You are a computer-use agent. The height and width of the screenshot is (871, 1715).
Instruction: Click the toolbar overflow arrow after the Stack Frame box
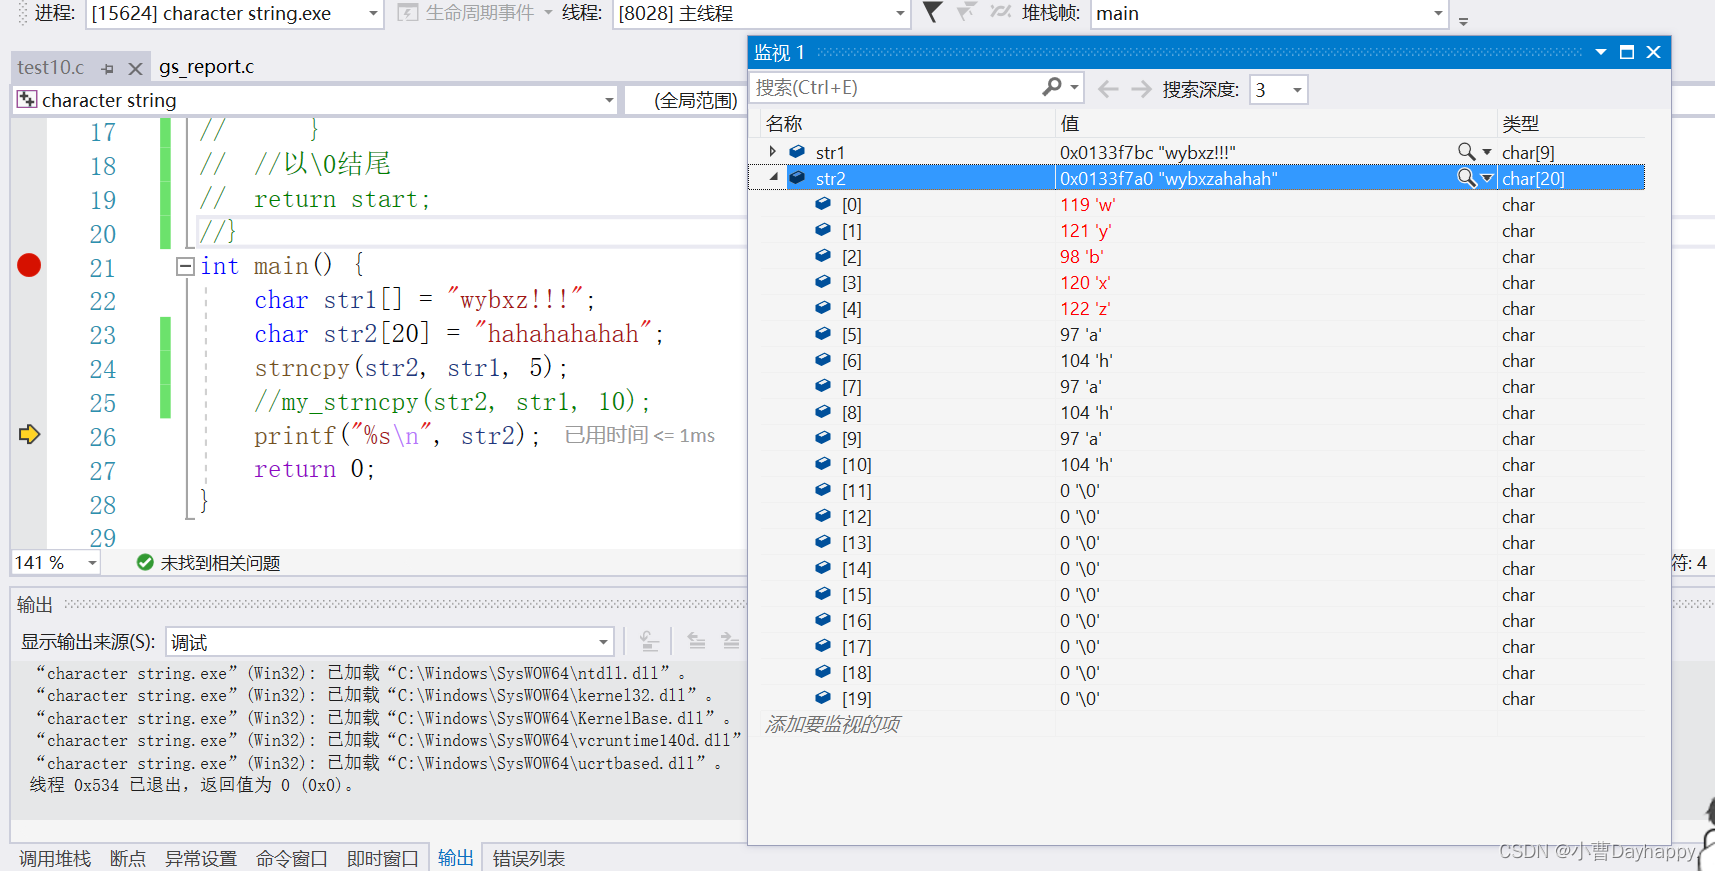click(x=1463, y=20)
